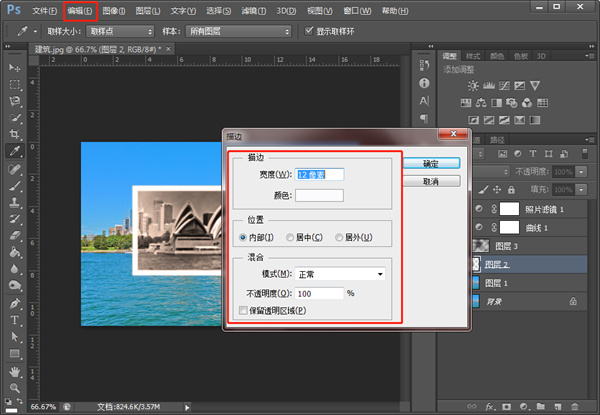Select the Eyedropper tool in the toolbox
The height and width of the screenshot is (415, 600).
coord(15,151)
